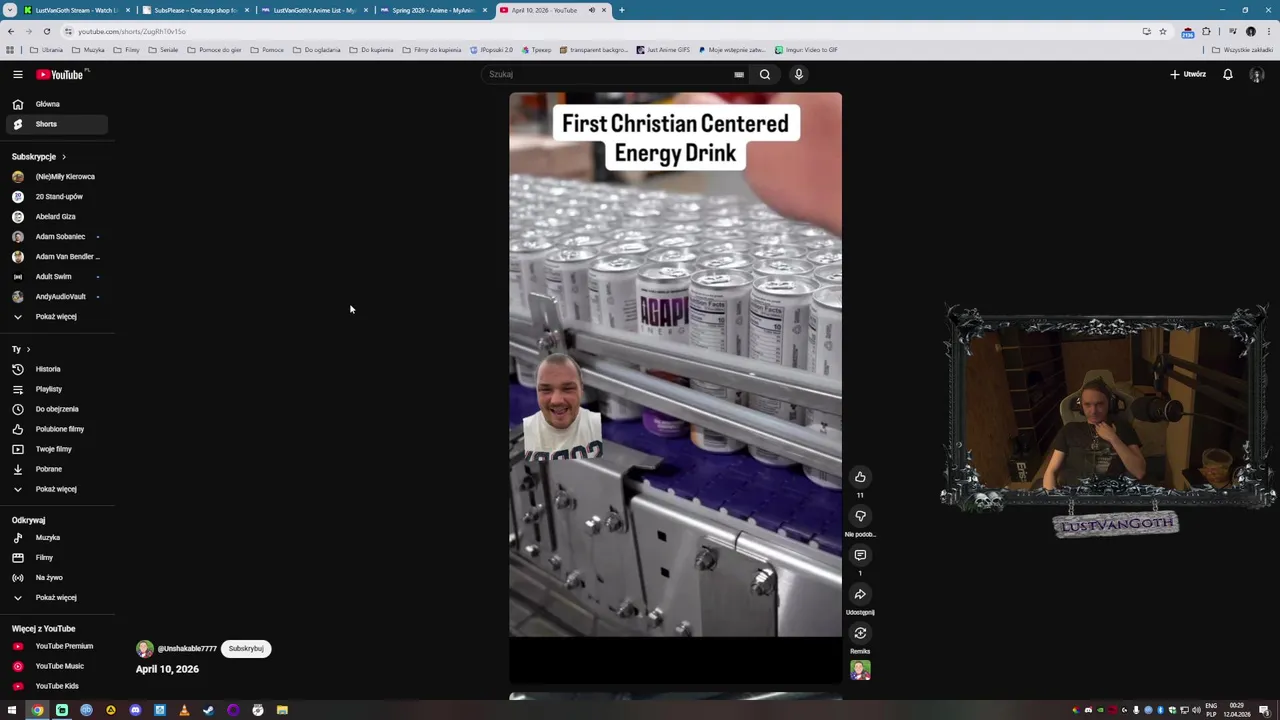The width and height of the screenshot is (1280, 720).
Task: Share the Short via Udostępnij
Action: coord(860,594)
